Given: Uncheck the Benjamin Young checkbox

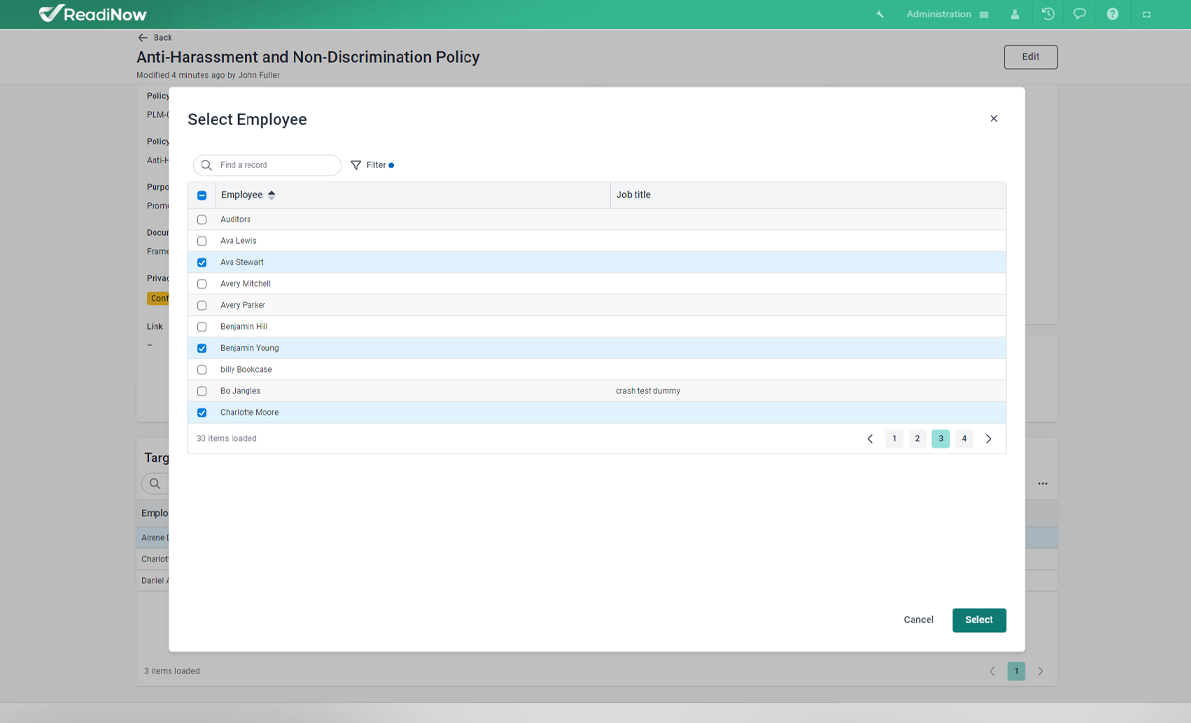Looking at the screenshot, I should [x=202, y=348].
